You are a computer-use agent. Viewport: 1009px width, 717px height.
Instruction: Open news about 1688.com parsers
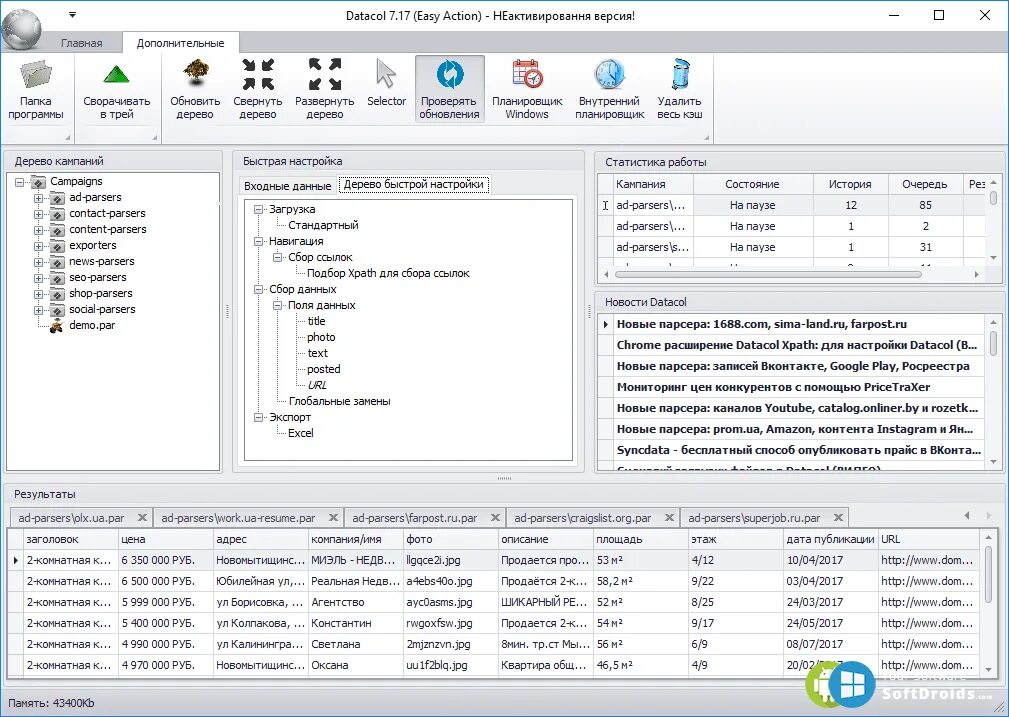(x=797, y=324)
